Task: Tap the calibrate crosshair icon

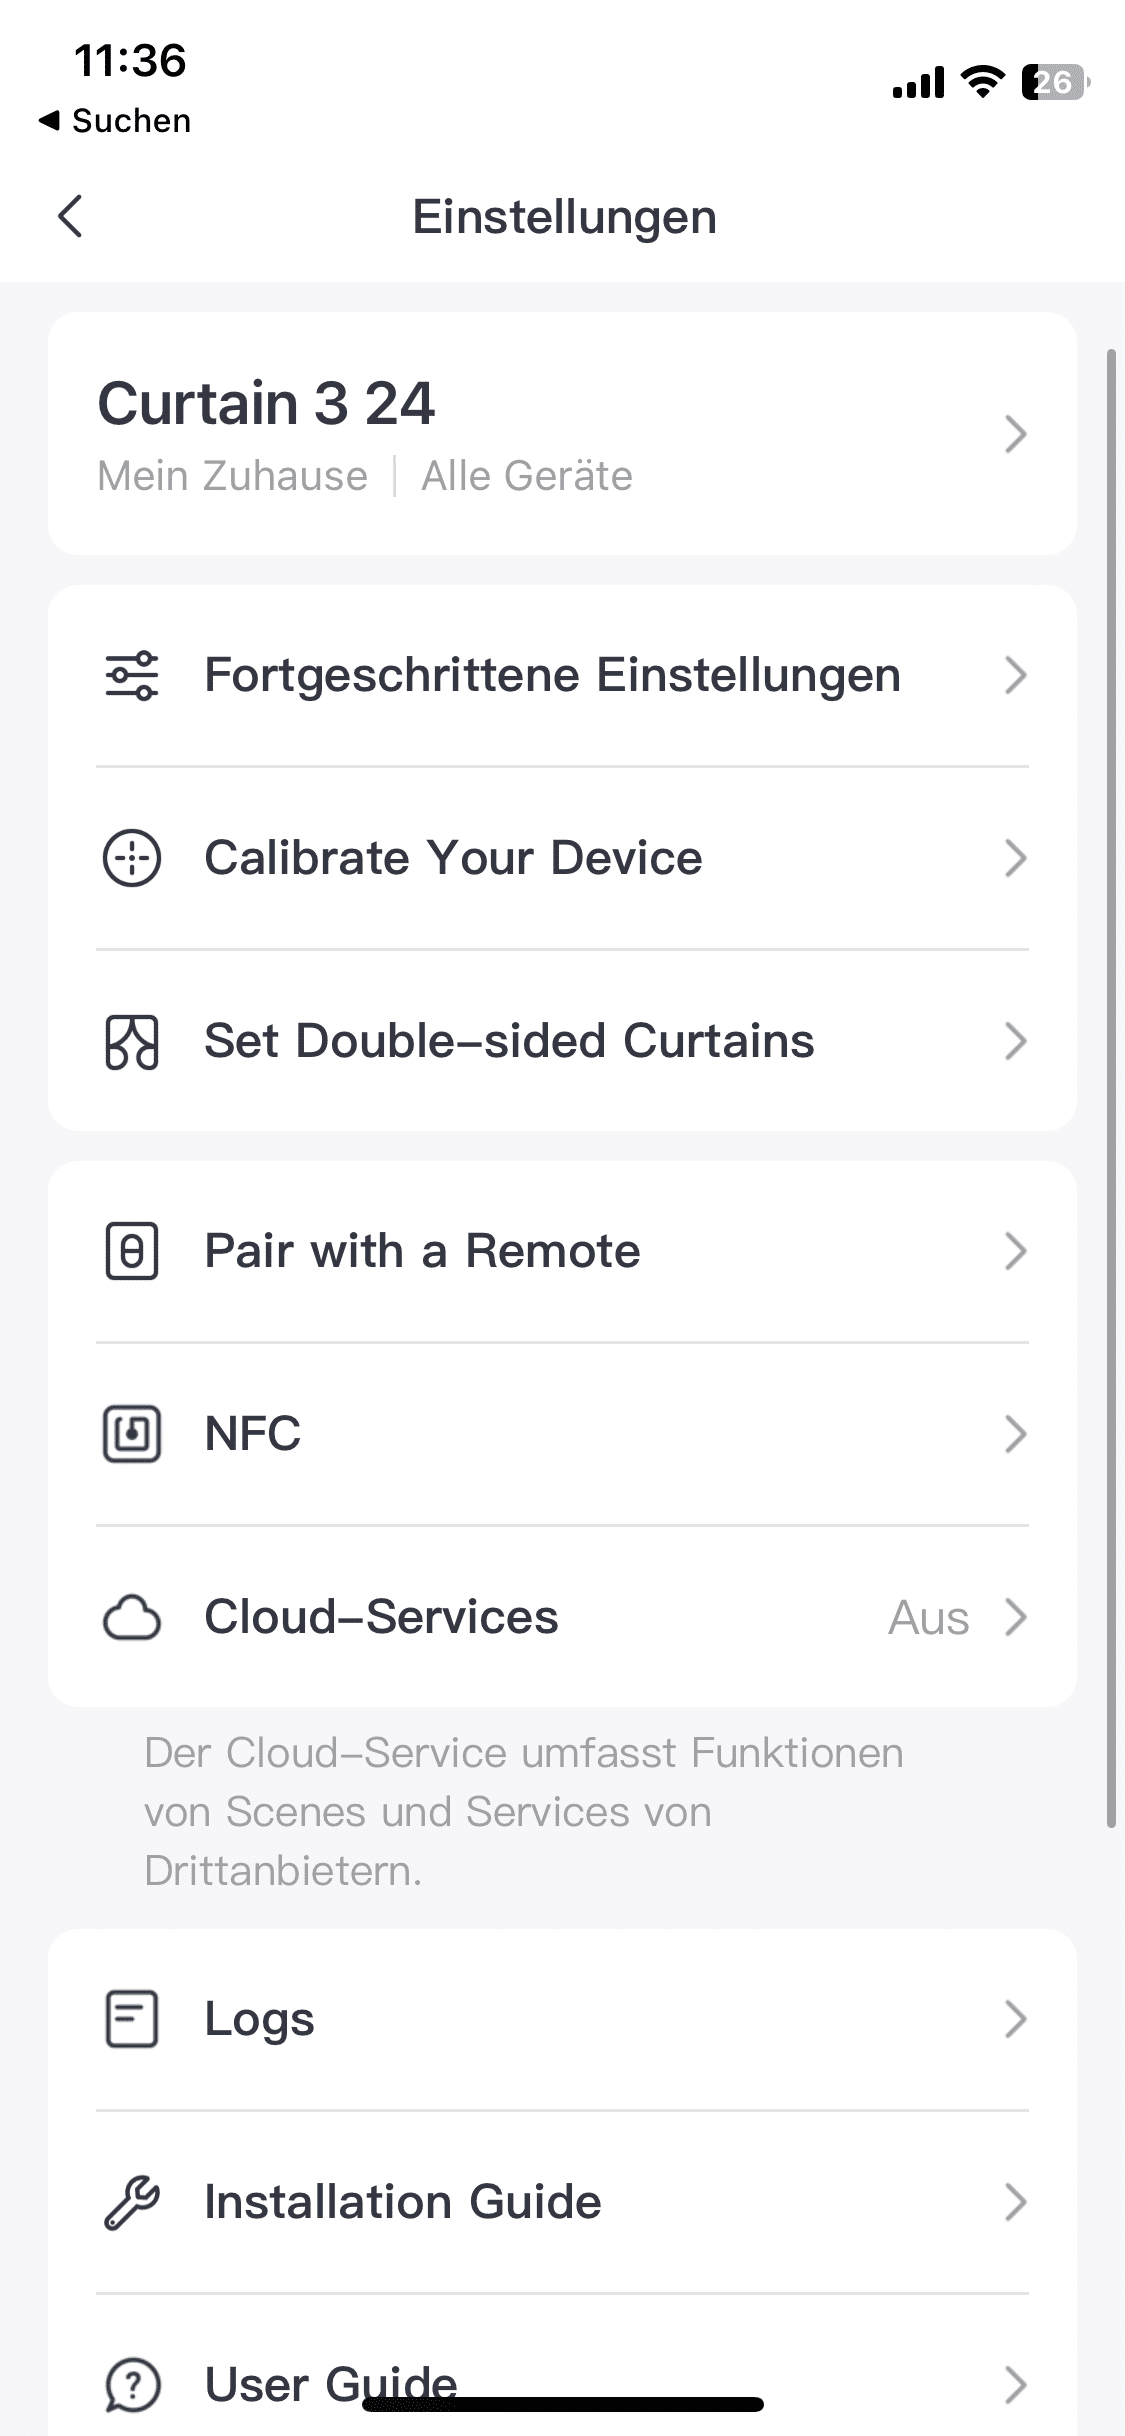Action: tap(132, 858)
